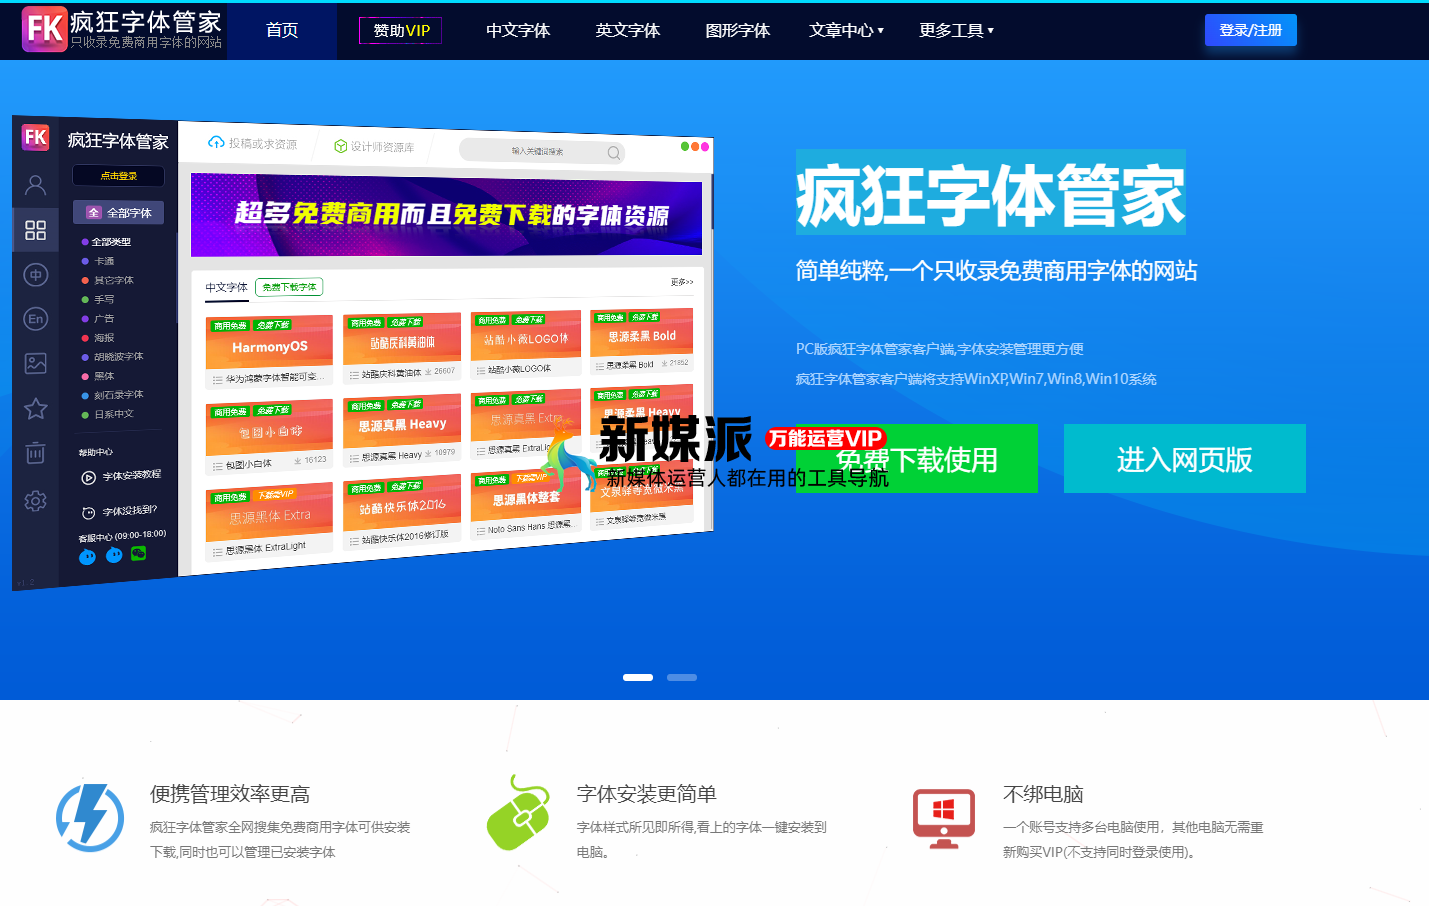Open the 思源真黑 Heavy font card

coord(402,430)
